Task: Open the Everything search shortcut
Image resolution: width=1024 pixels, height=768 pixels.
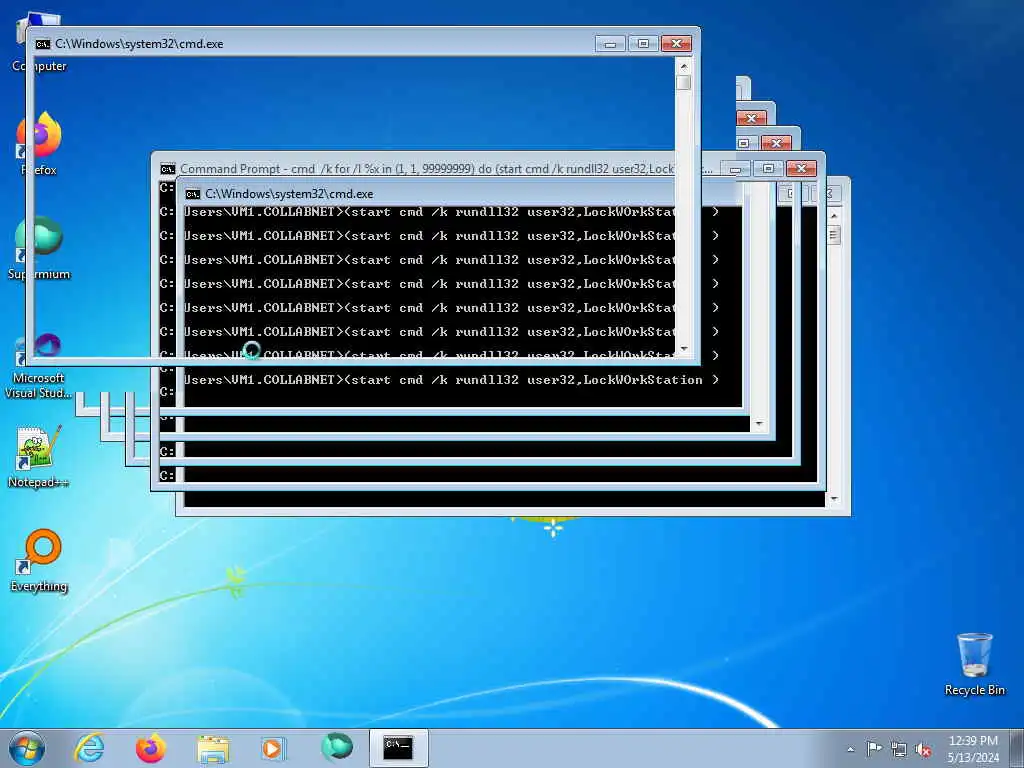Action: tap(39, 560)
